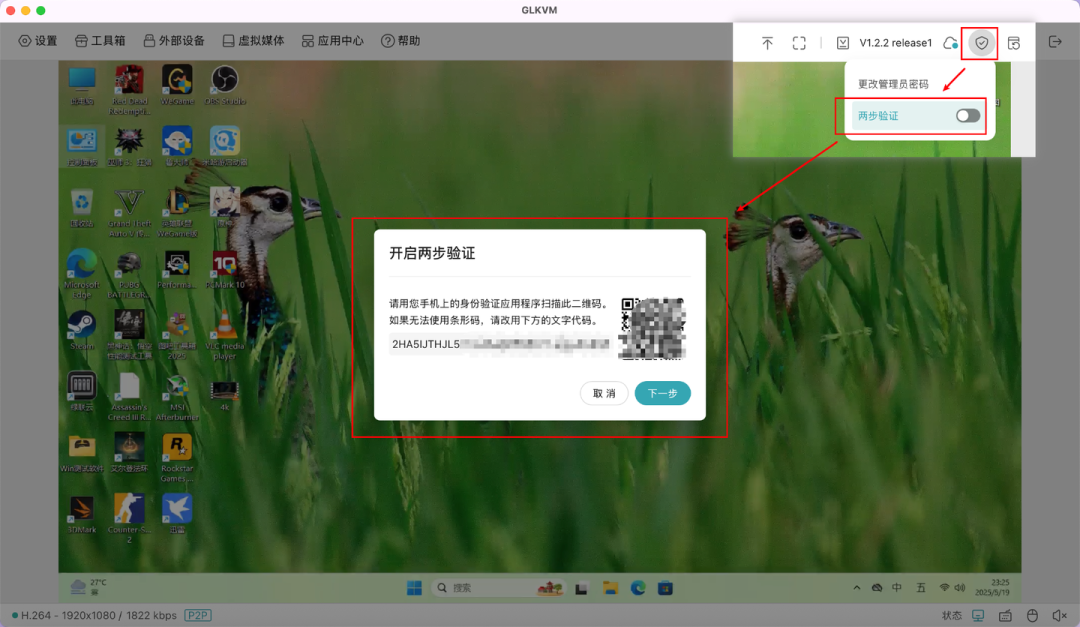Click the cloud connection status icon

coord(950,43)
